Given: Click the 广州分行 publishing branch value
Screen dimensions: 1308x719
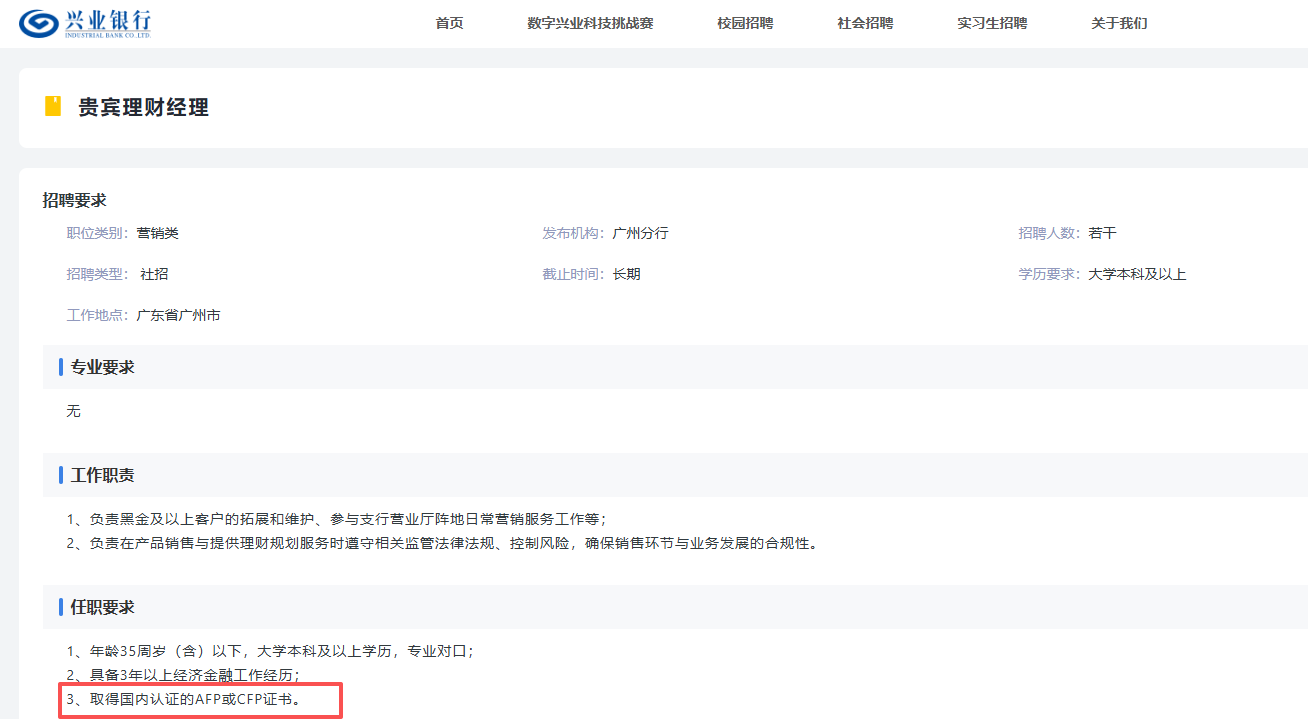Looking at the screenshot, I should click(x=640, y=233).
